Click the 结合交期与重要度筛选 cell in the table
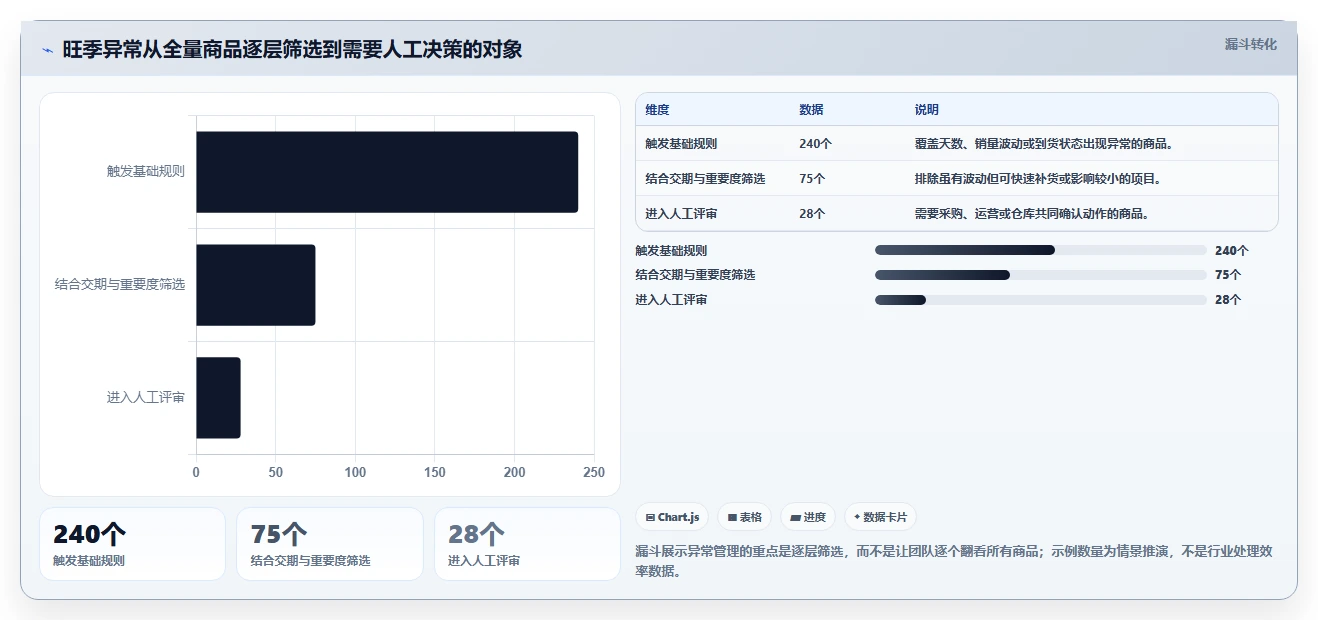 click(x=705, y=179)
